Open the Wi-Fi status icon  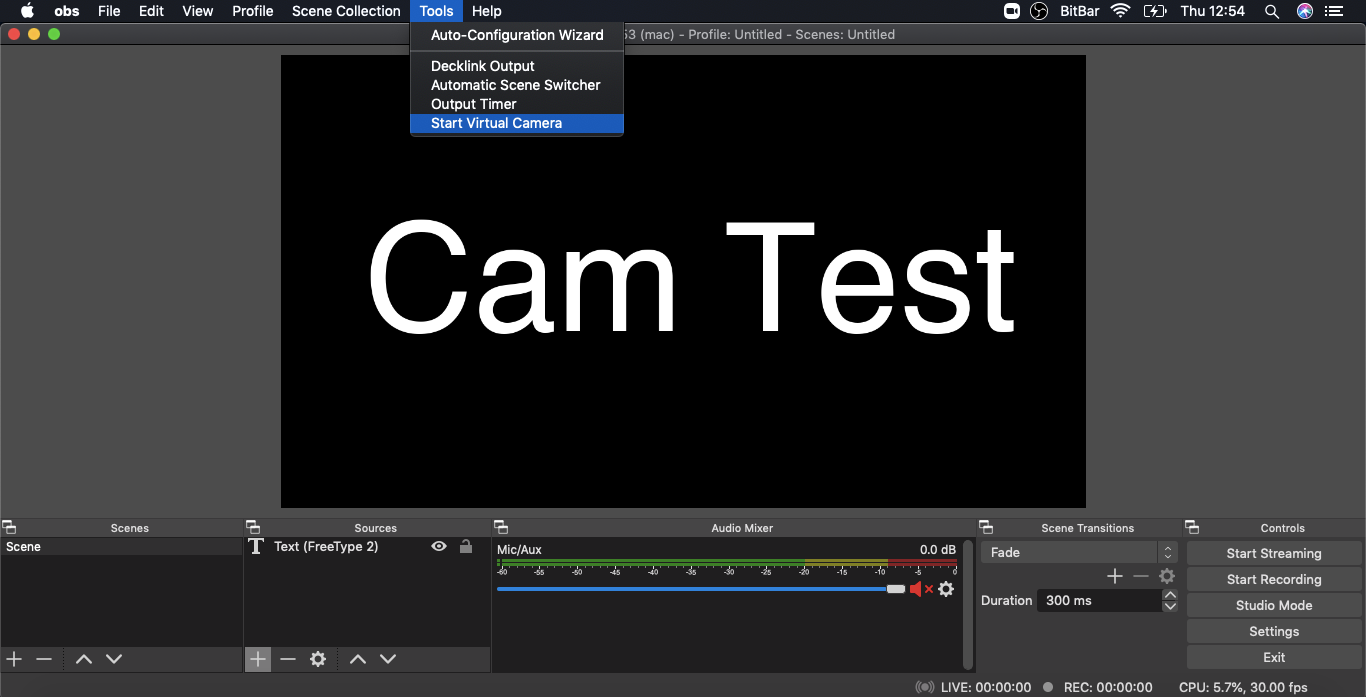click(x=1120, y=11)
